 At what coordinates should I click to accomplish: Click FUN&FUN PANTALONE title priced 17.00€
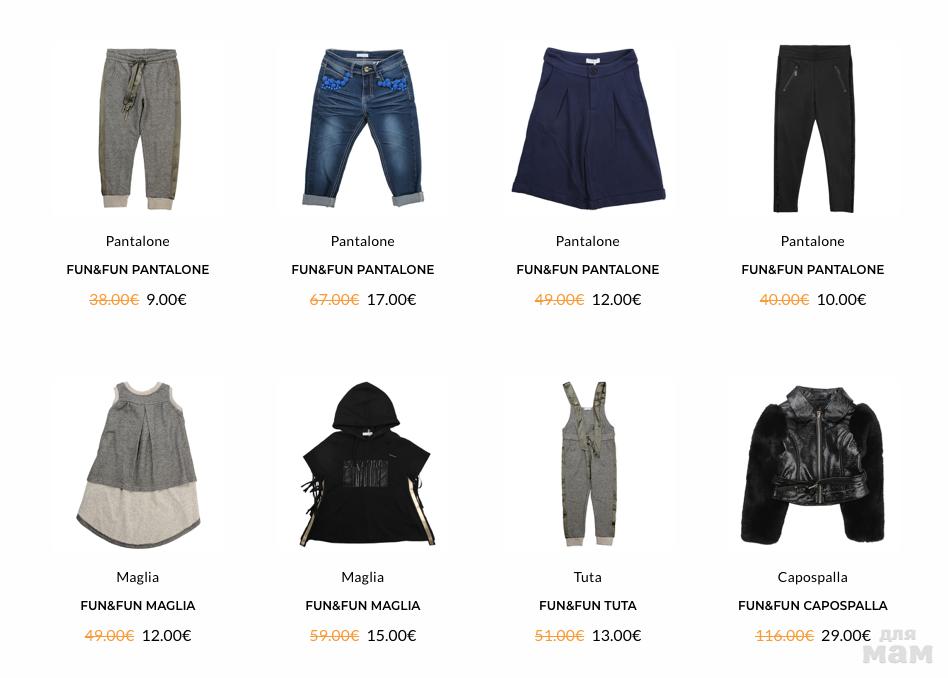click(363, 270)
